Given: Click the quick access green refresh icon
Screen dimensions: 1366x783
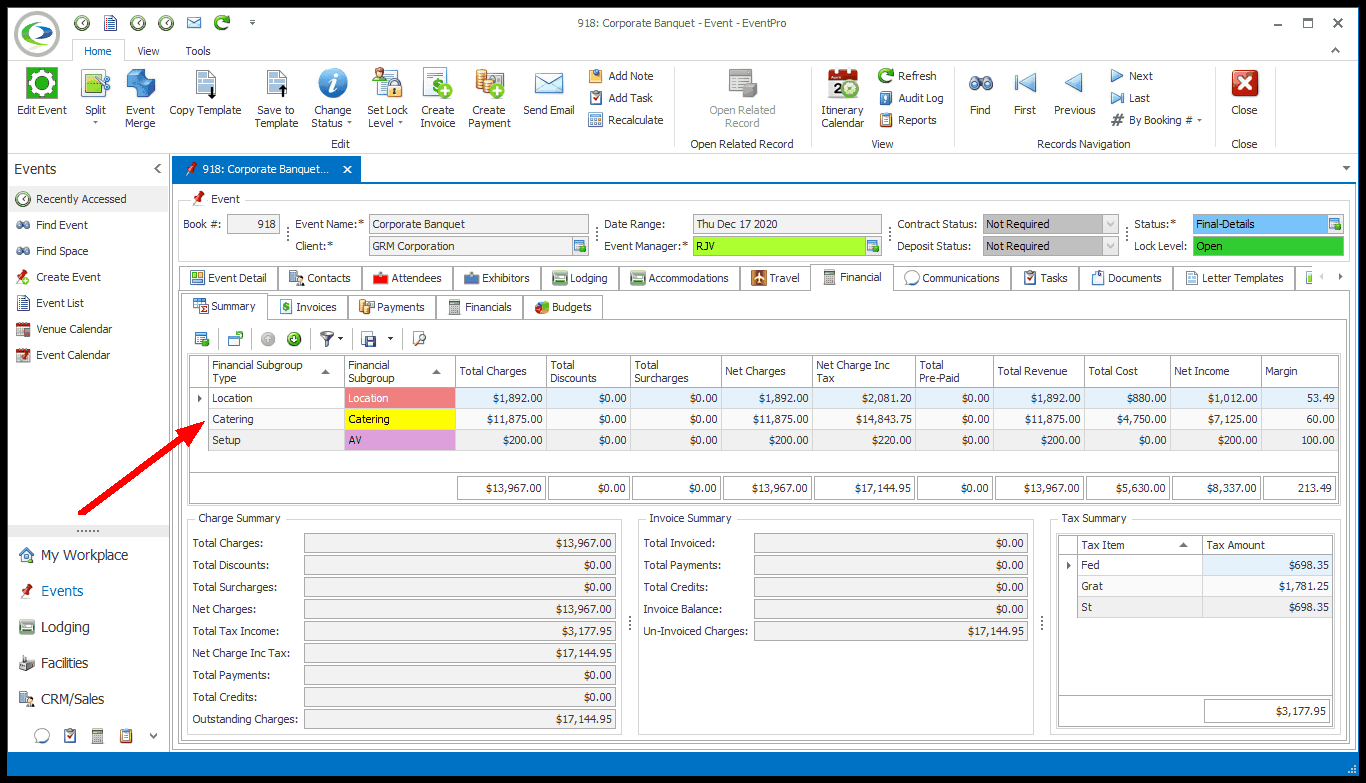Looking at the screenshot, I should (x=222, y=22).
